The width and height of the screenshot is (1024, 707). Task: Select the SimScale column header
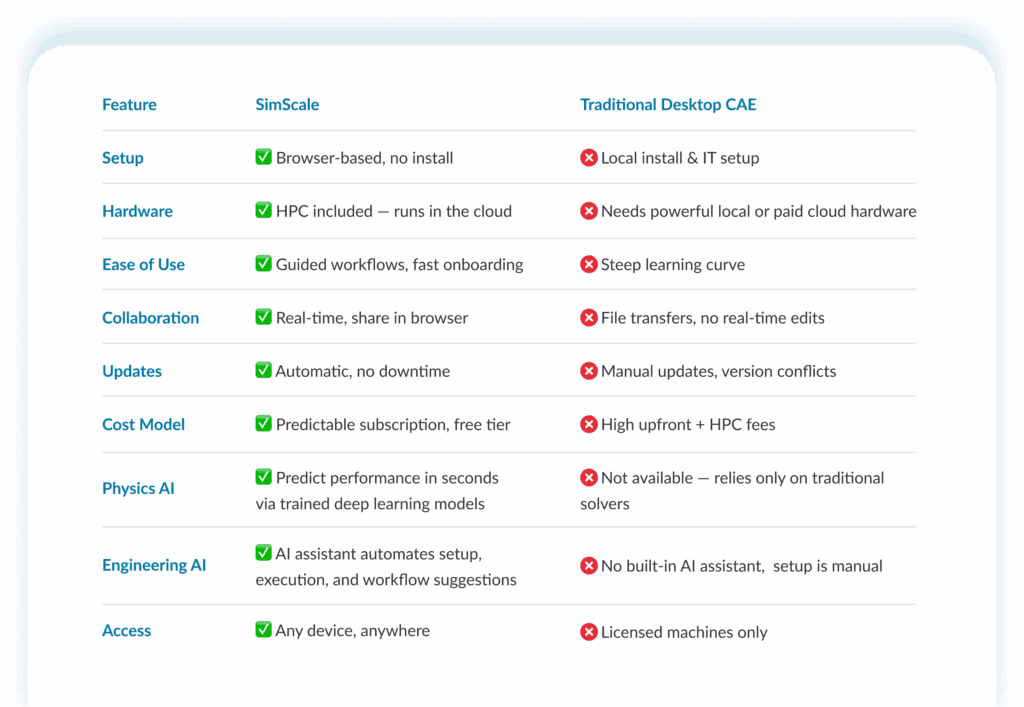point(287,104)
